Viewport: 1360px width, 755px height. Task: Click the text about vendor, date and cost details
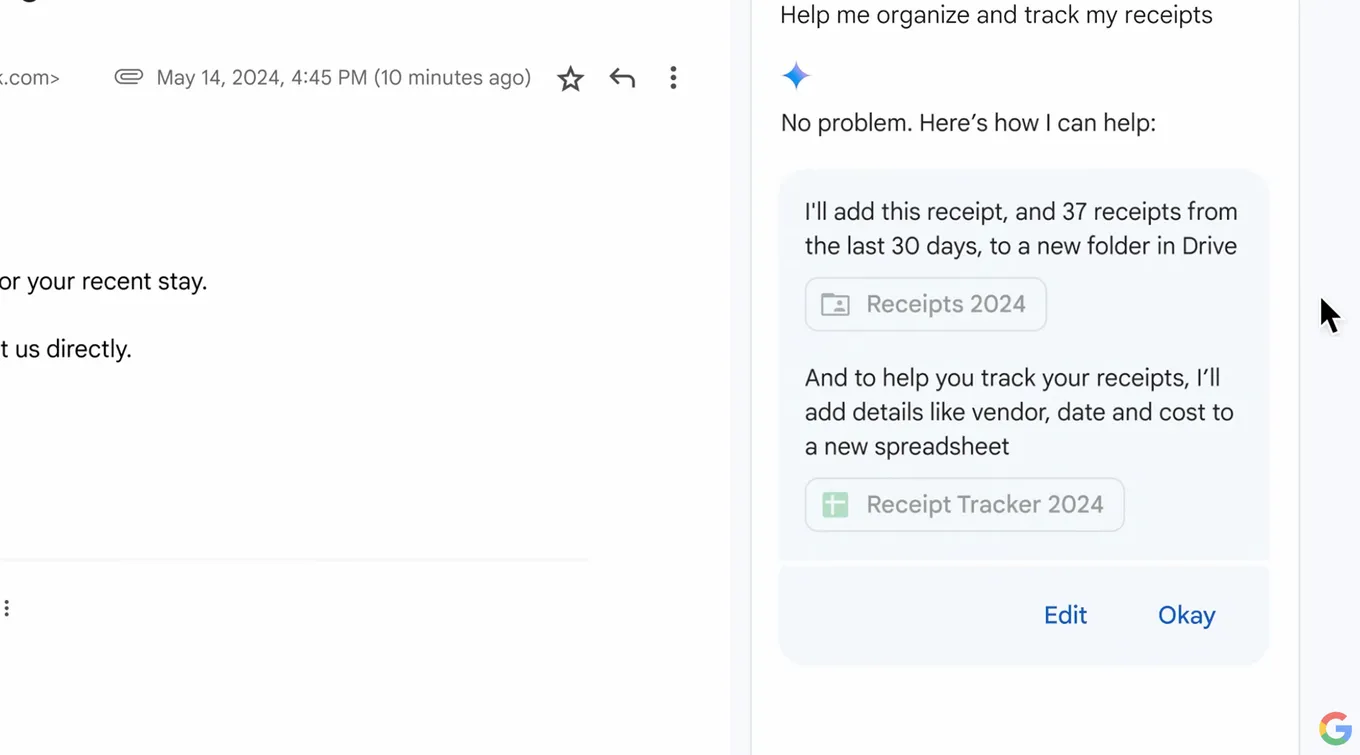[x=1019, y=412]
